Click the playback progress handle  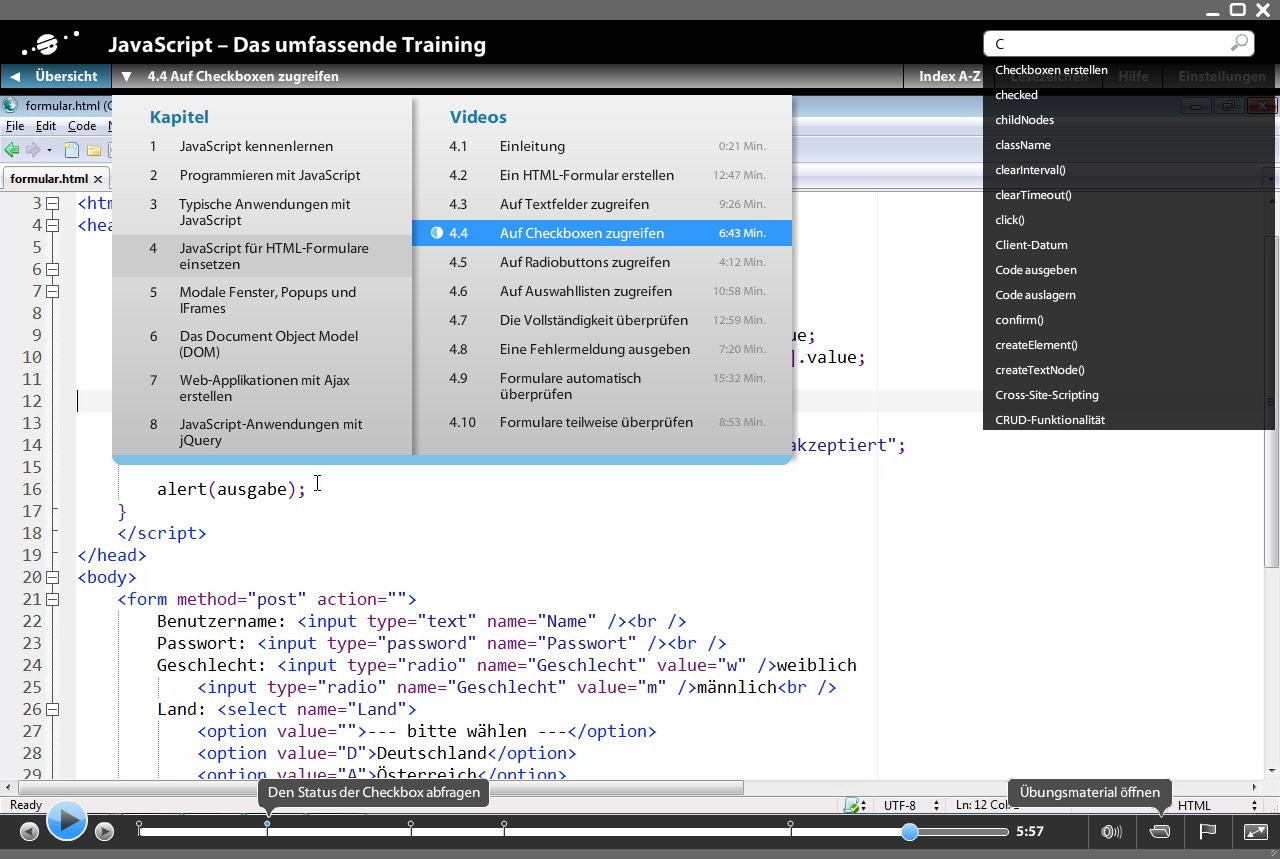[x=908, y=831]
